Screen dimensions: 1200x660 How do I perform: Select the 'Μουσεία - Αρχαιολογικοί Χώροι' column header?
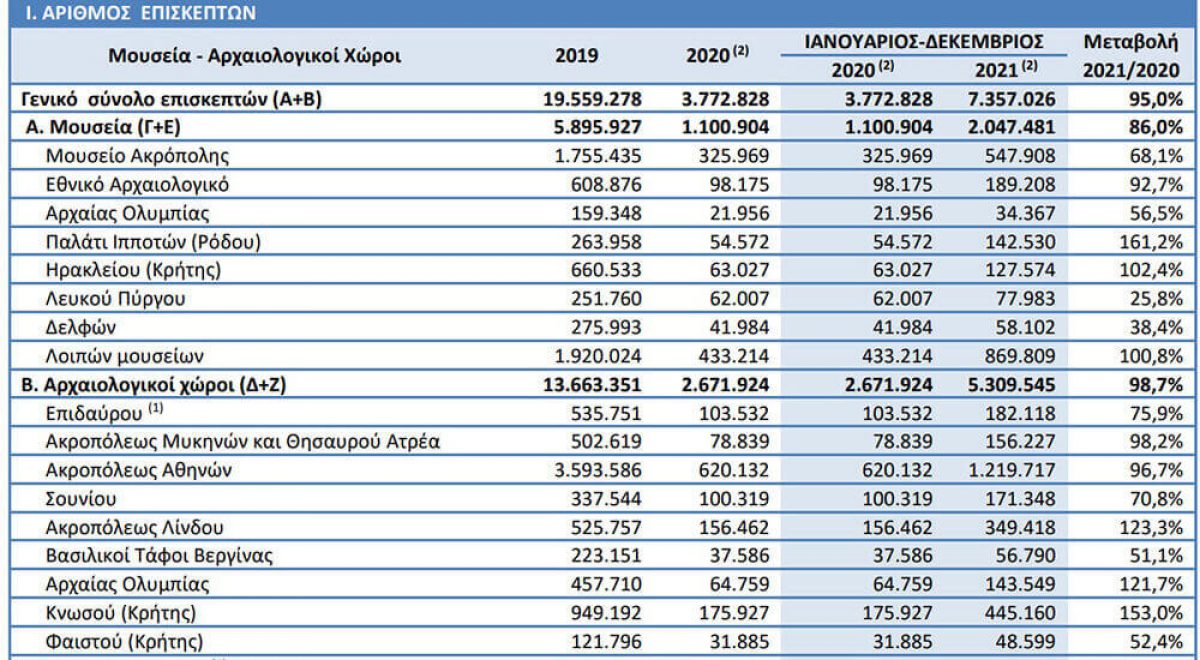tap(254, 56)
